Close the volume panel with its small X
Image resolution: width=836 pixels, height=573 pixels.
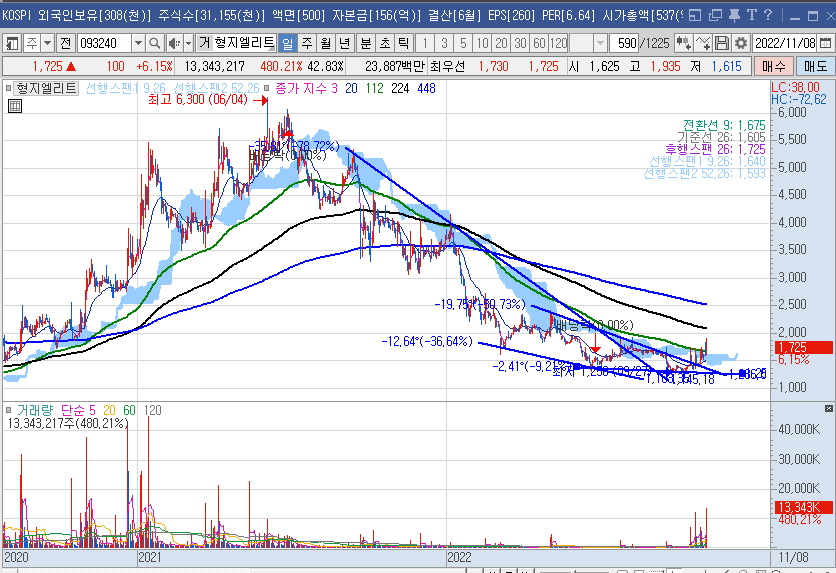pos(829,409)
